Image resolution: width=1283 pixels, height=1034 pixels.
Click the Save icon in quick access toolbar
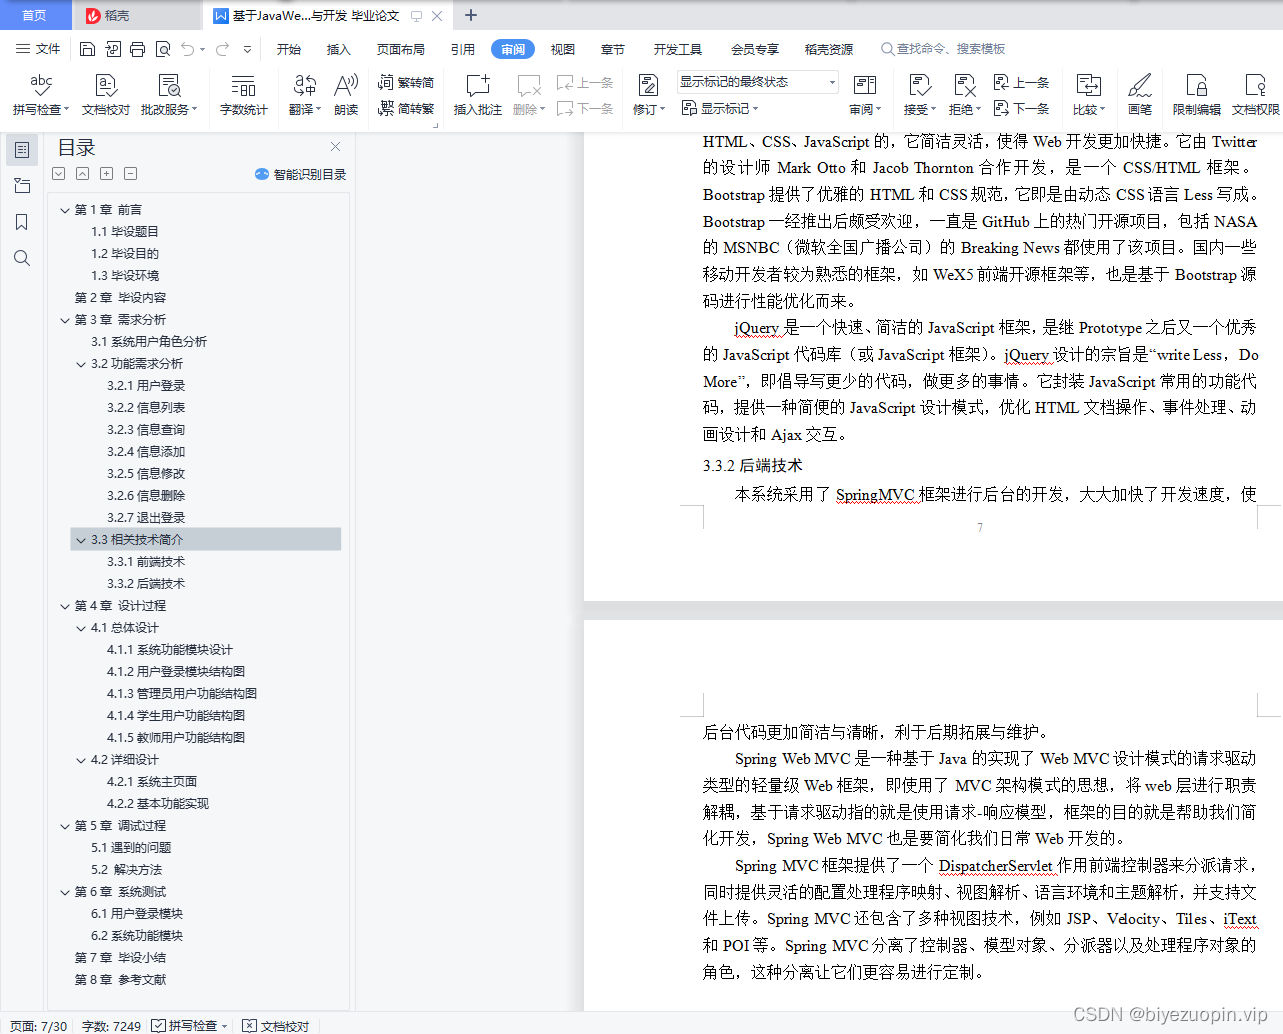coord(87,49)
